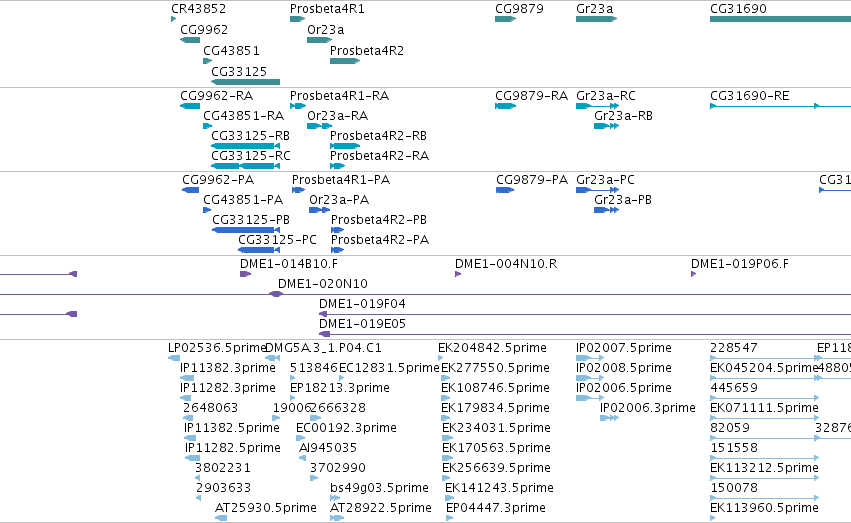Click the 2903633 label
This screenshot has width=851, height=523.
[x=224, y=489]
